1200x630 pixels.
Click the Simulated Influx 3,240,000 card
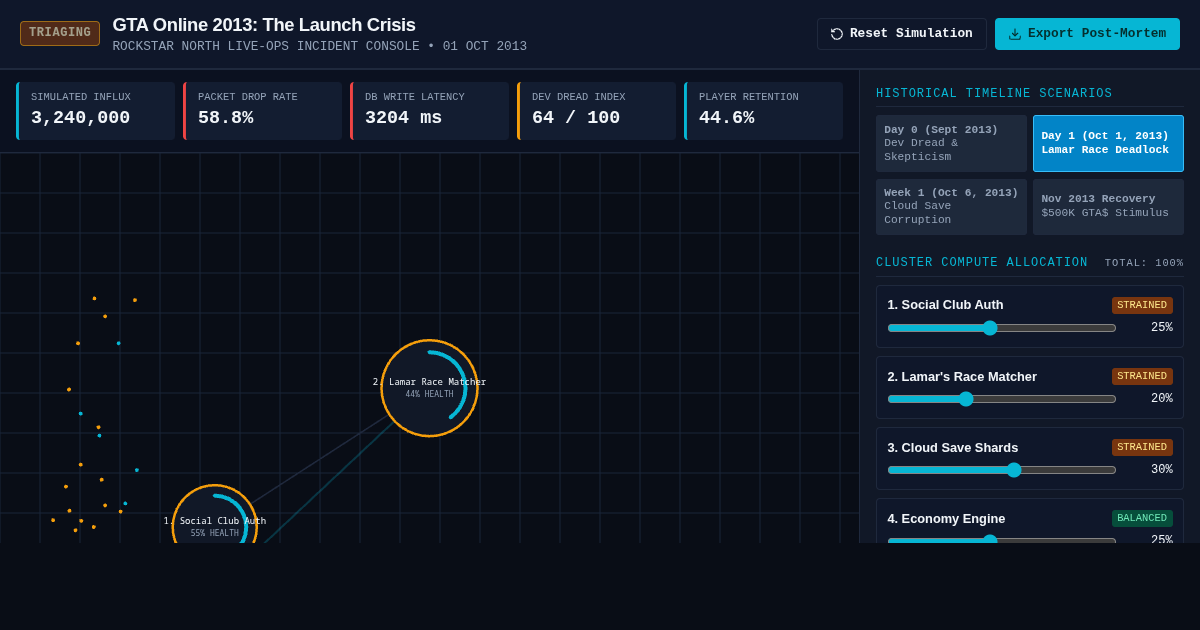tap(96, 110)
